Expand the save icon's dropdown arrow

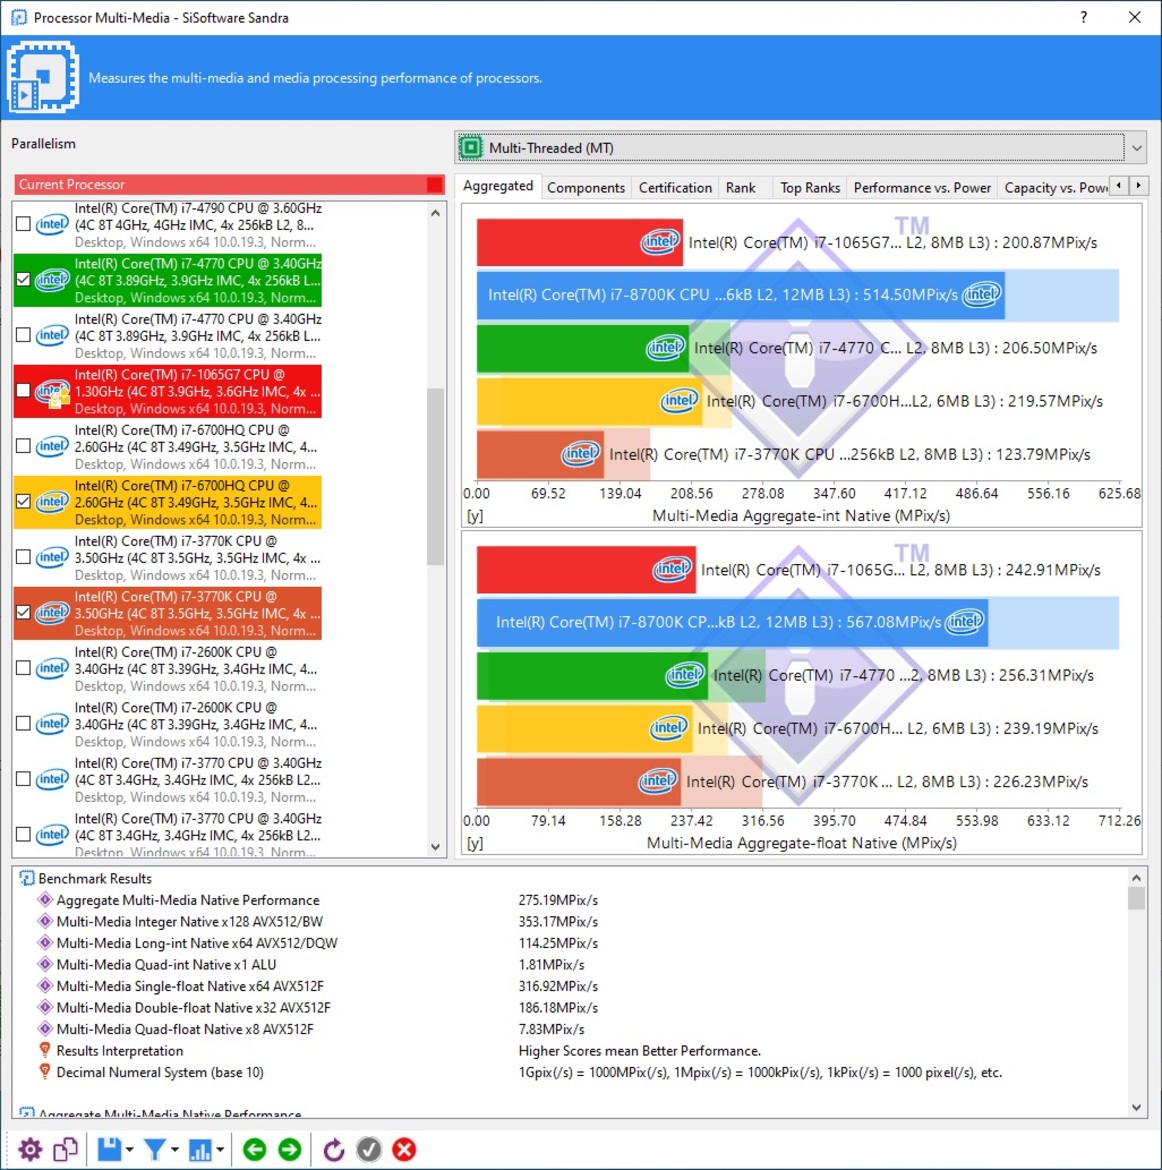[129, 1150]
